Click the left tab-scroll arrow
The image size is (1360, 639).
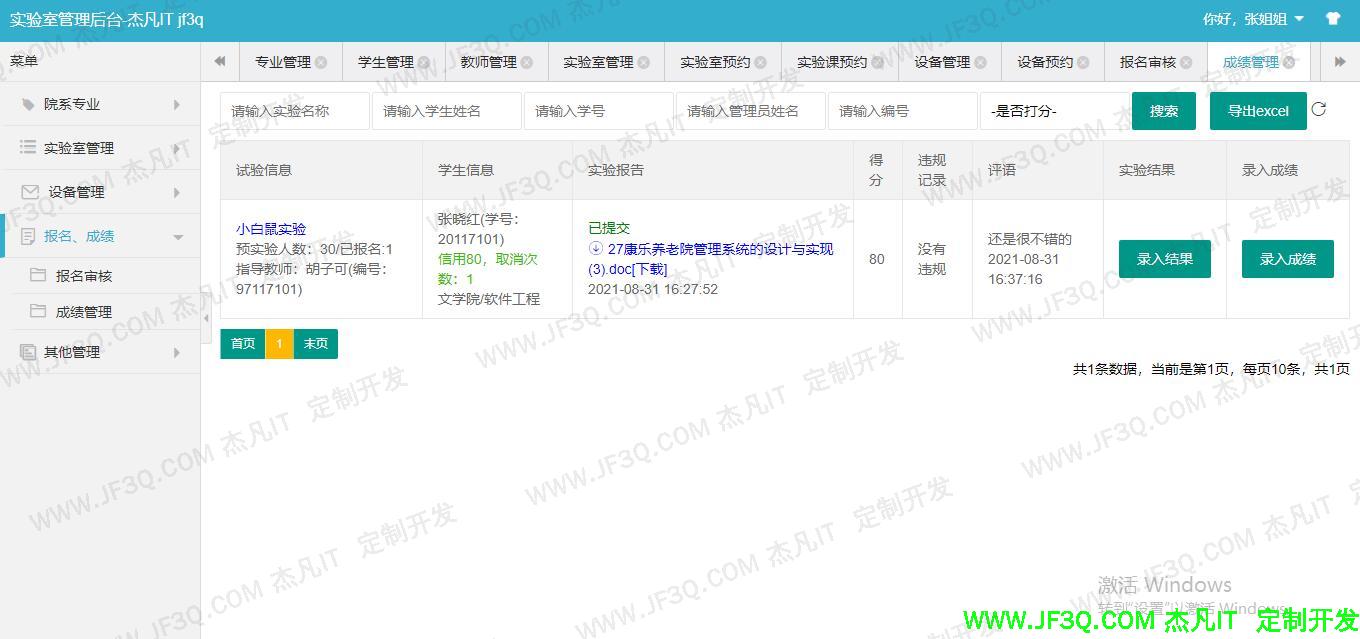click(x=220, y=61)
